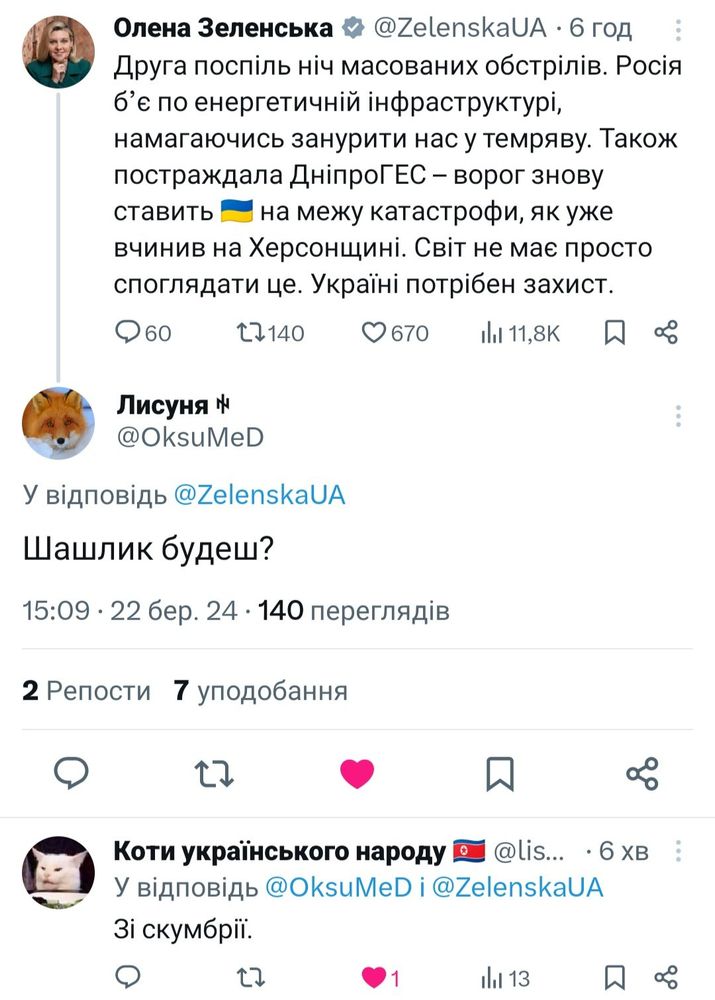Open overflow menu on Zelenska's tweet
Viewport: 715px width, 1000px height.
[679, 28]
